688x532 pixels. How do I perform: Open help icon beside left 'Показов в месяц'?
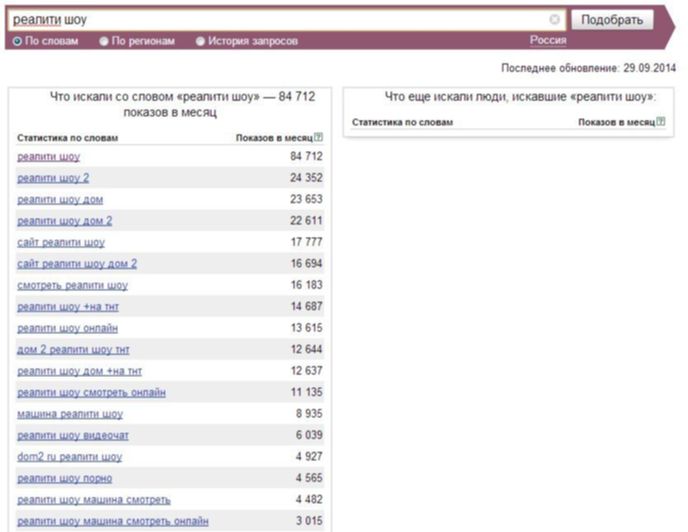(x=319, y=137)
